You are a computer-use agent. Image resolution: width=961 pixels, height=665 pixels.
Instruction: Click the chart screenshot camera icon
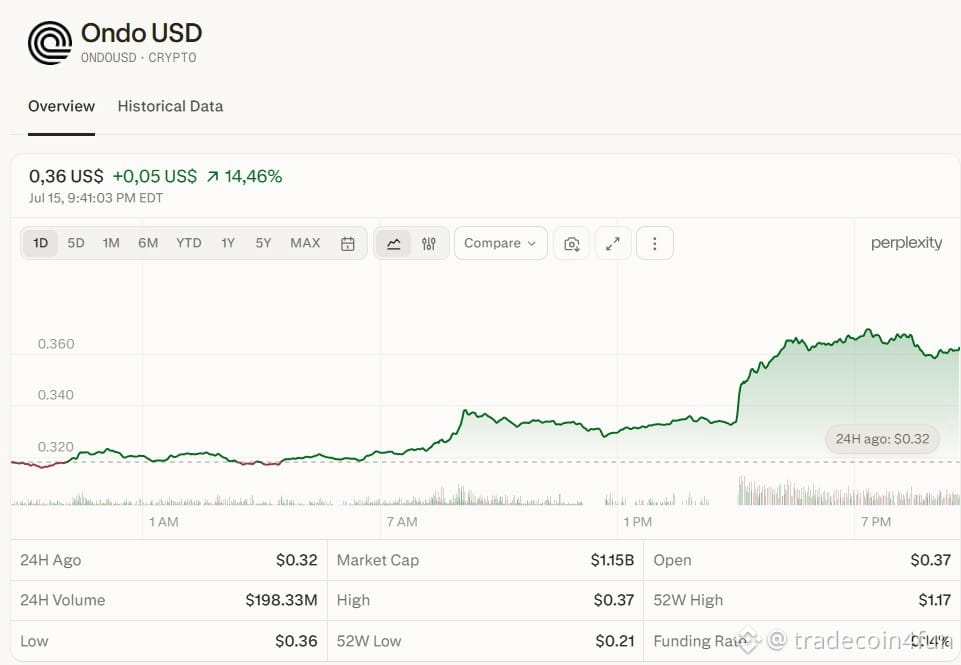click(x=572, y=243)
